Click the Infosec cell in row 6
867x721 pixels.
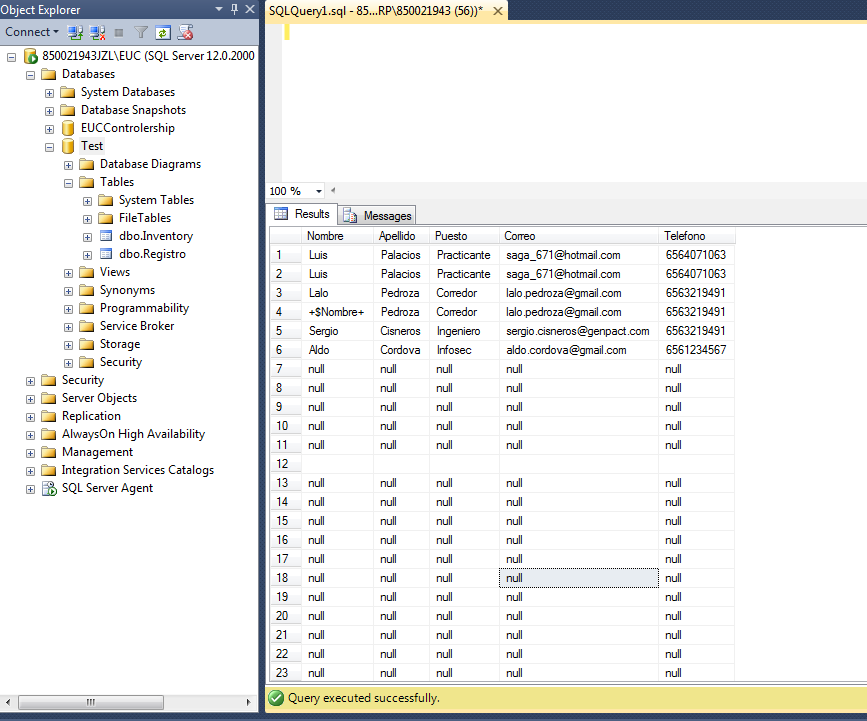coord(464,350)
